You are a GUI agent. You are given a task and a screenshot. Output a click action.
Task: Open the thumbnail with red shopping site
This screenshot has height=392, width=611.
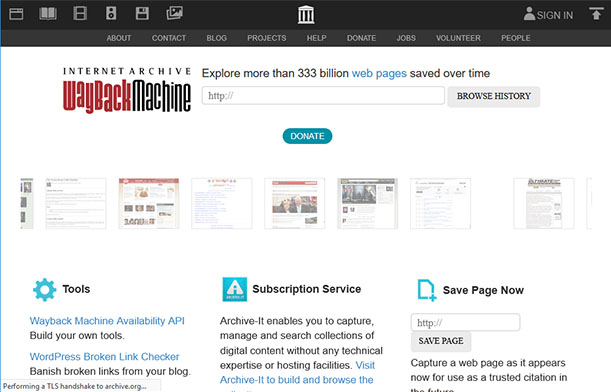[x=149, y=203]
